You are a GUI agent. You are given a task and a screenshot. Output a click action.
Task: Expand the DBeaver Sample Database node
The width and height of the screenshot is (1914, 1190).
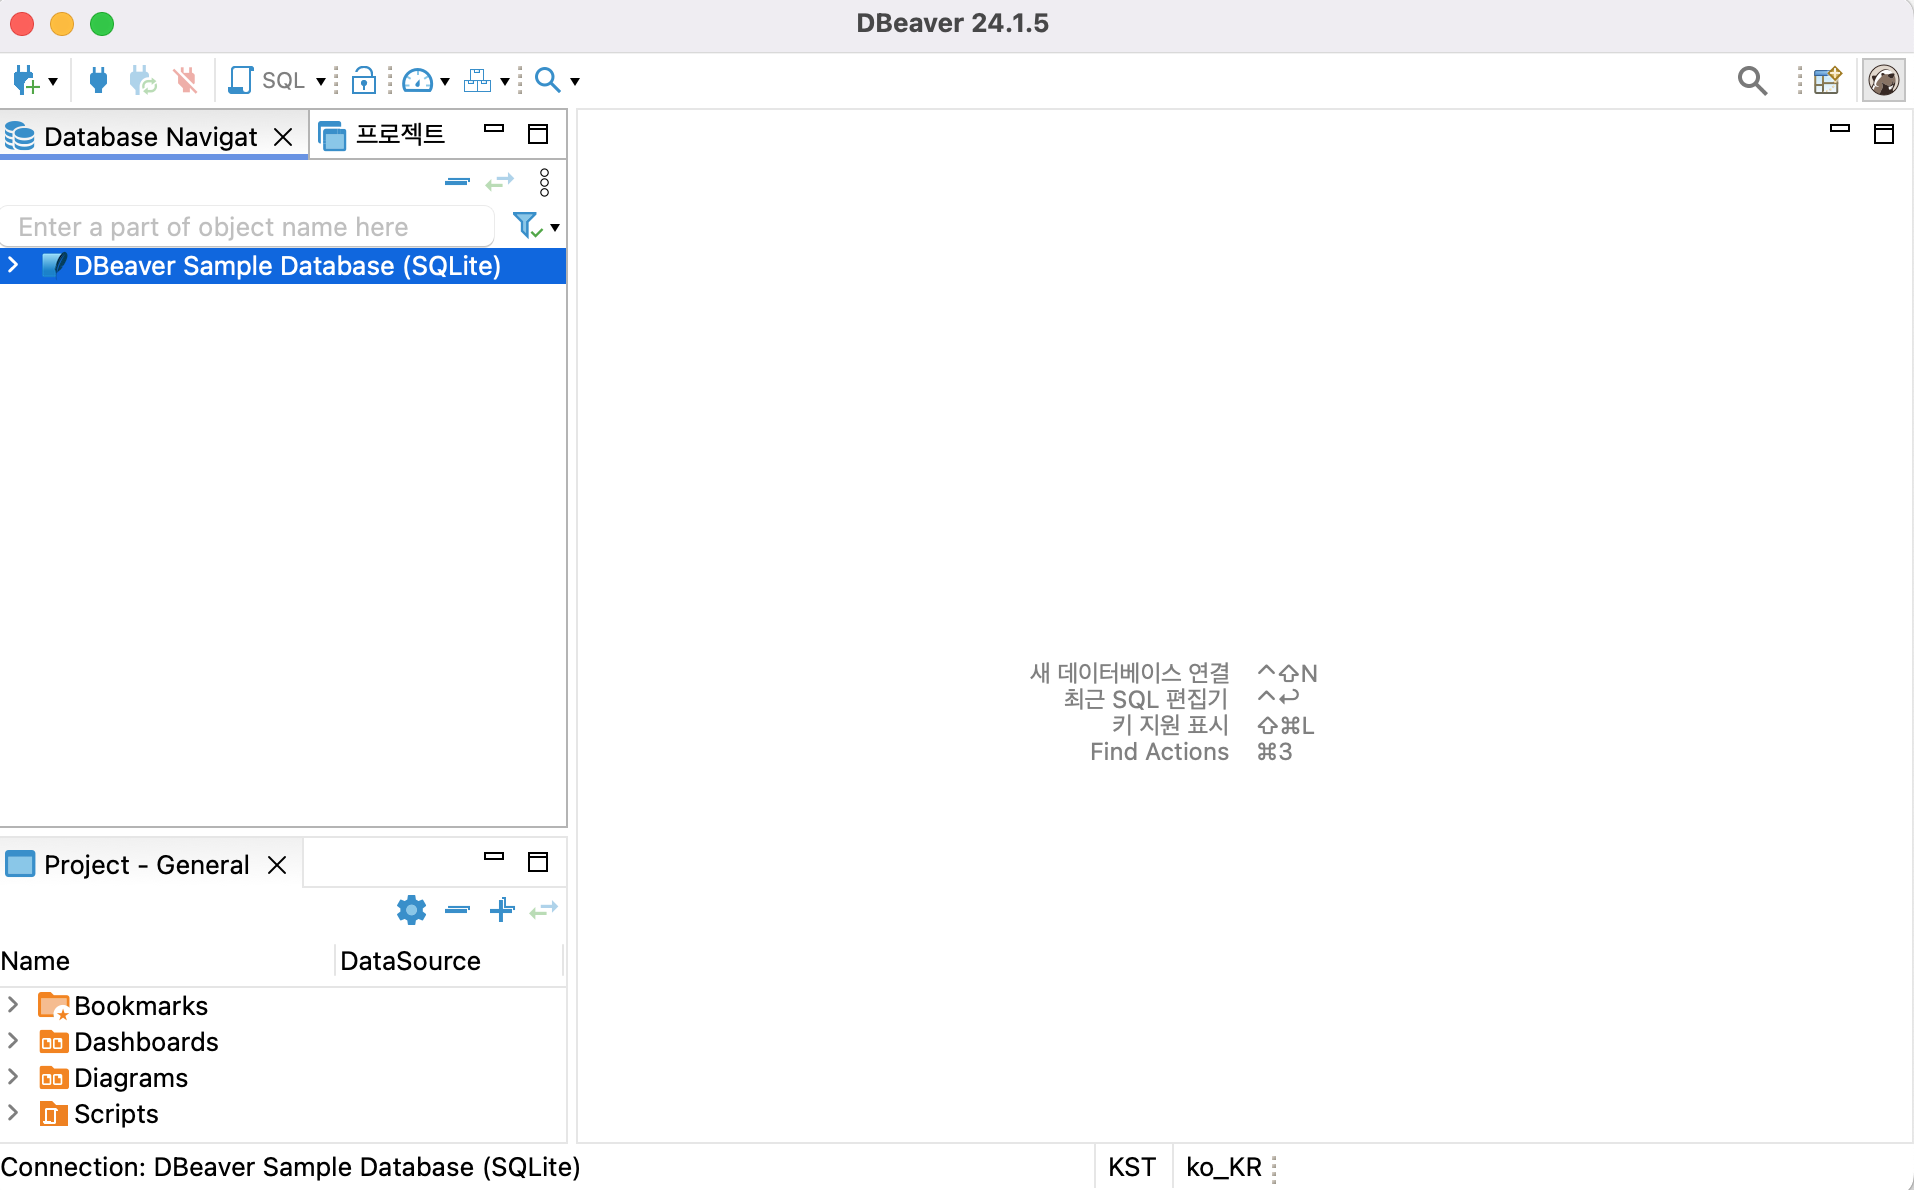(13, 265)
